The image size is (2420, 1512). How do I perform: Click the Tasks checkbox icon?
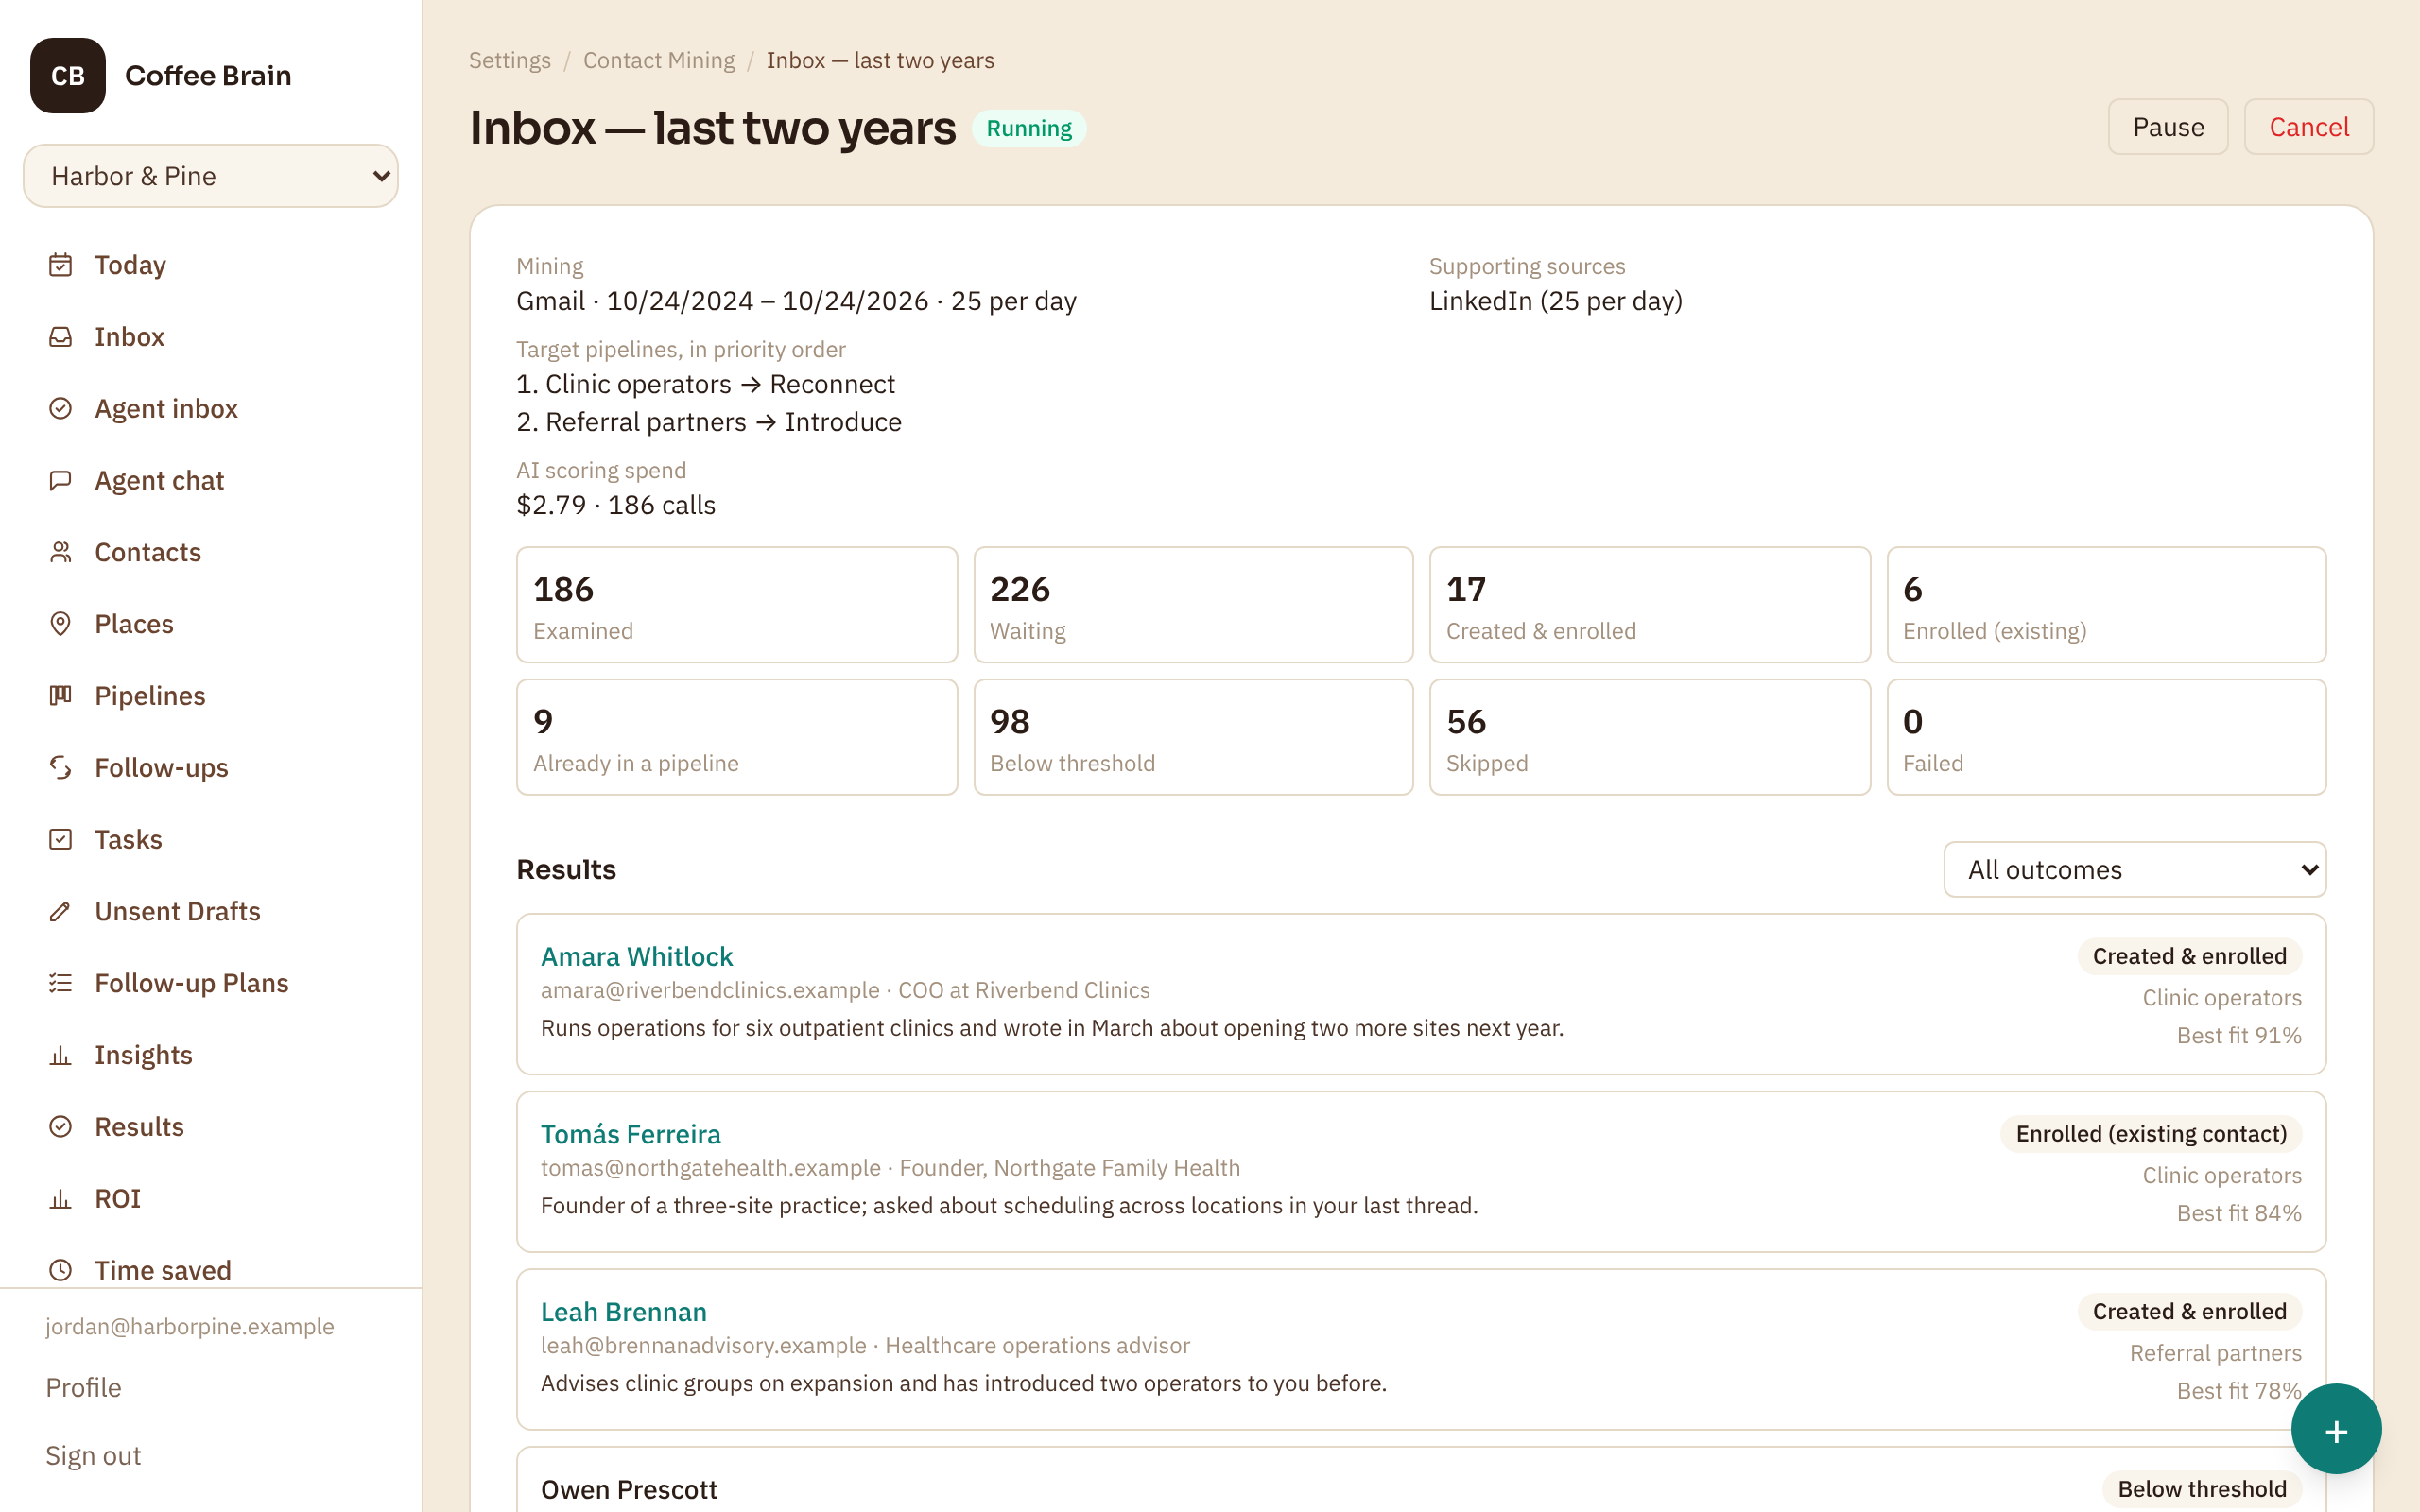pos(61,840)
